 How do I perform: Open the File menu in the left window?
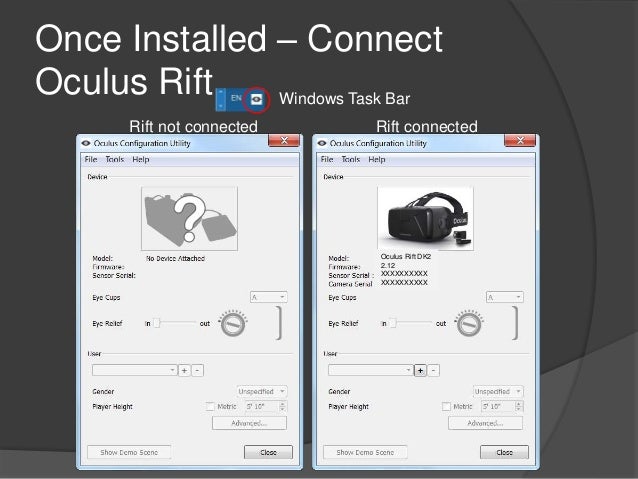point(91,160)
